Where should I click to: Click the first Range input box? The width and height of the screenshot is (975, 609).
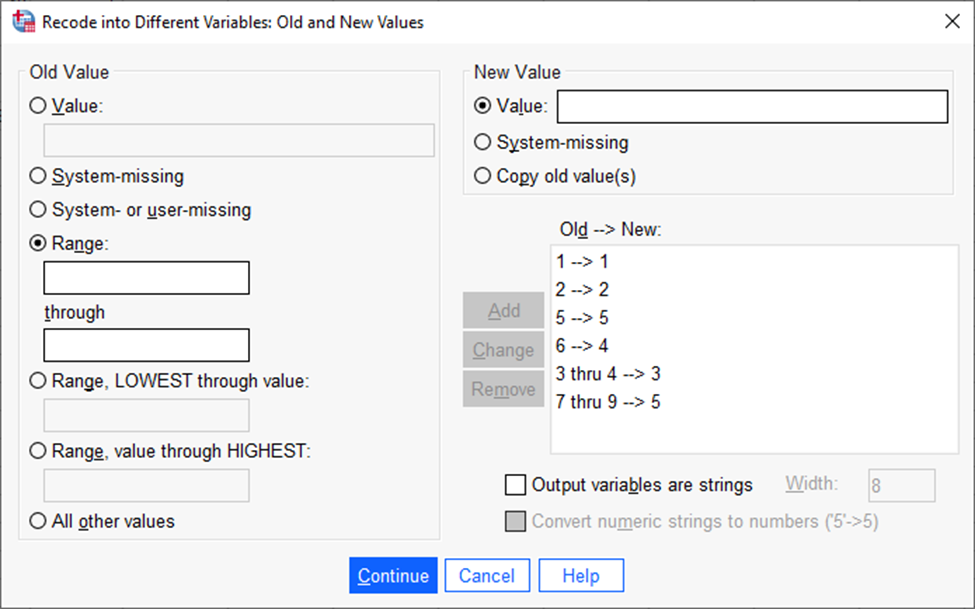point(147,277)
